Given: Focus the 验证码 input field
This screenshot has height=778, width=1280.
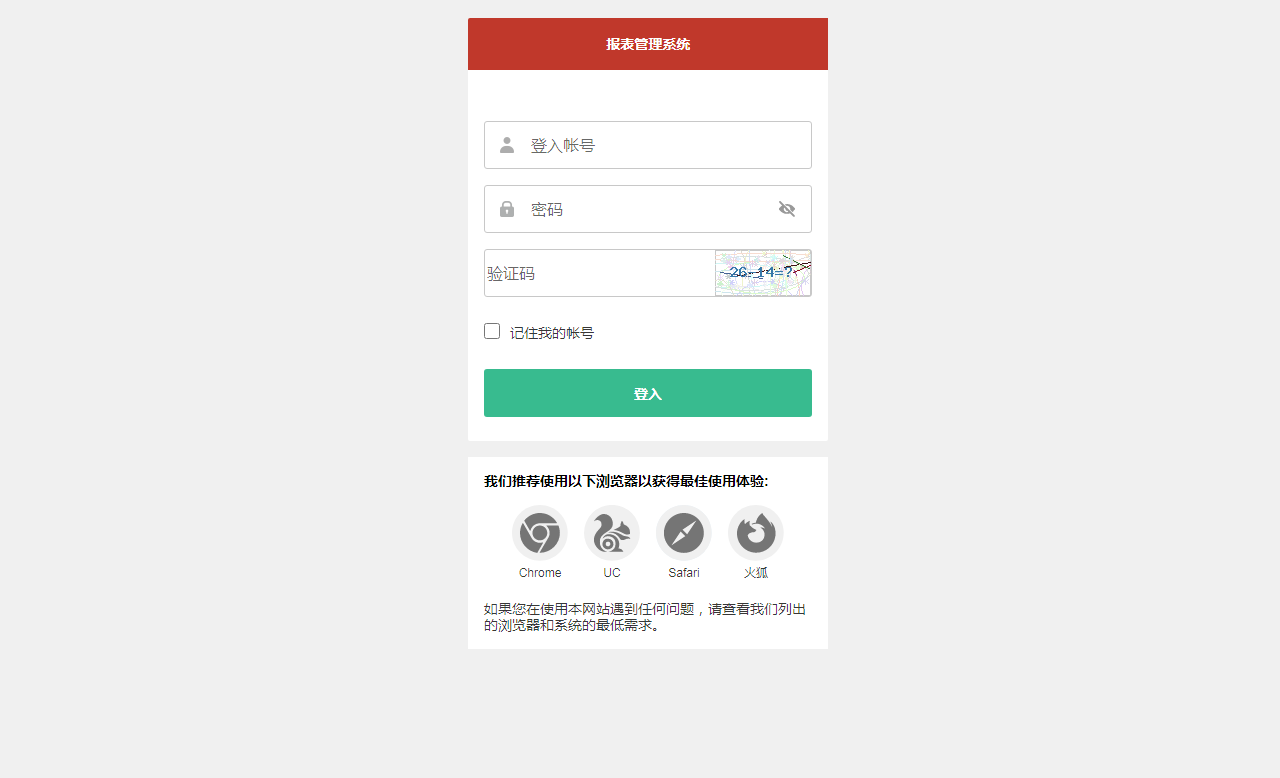Looking at the screenshot, I should coord(600,273).
